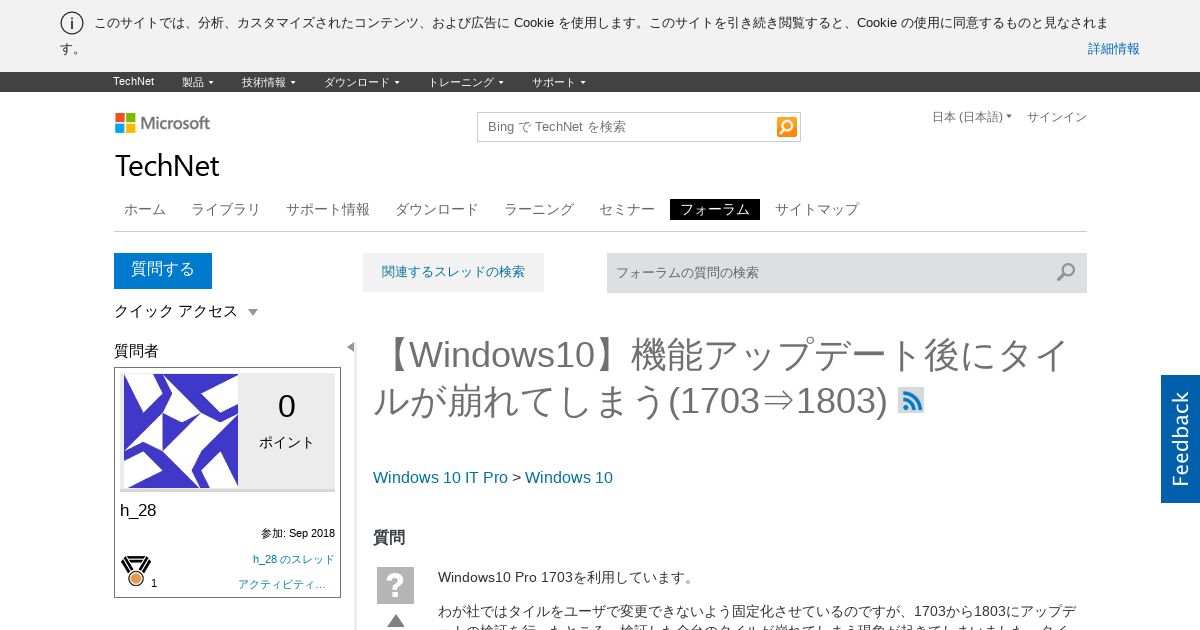Open the Windows 10 IT Pro breadcrumb link

(440, 477)
